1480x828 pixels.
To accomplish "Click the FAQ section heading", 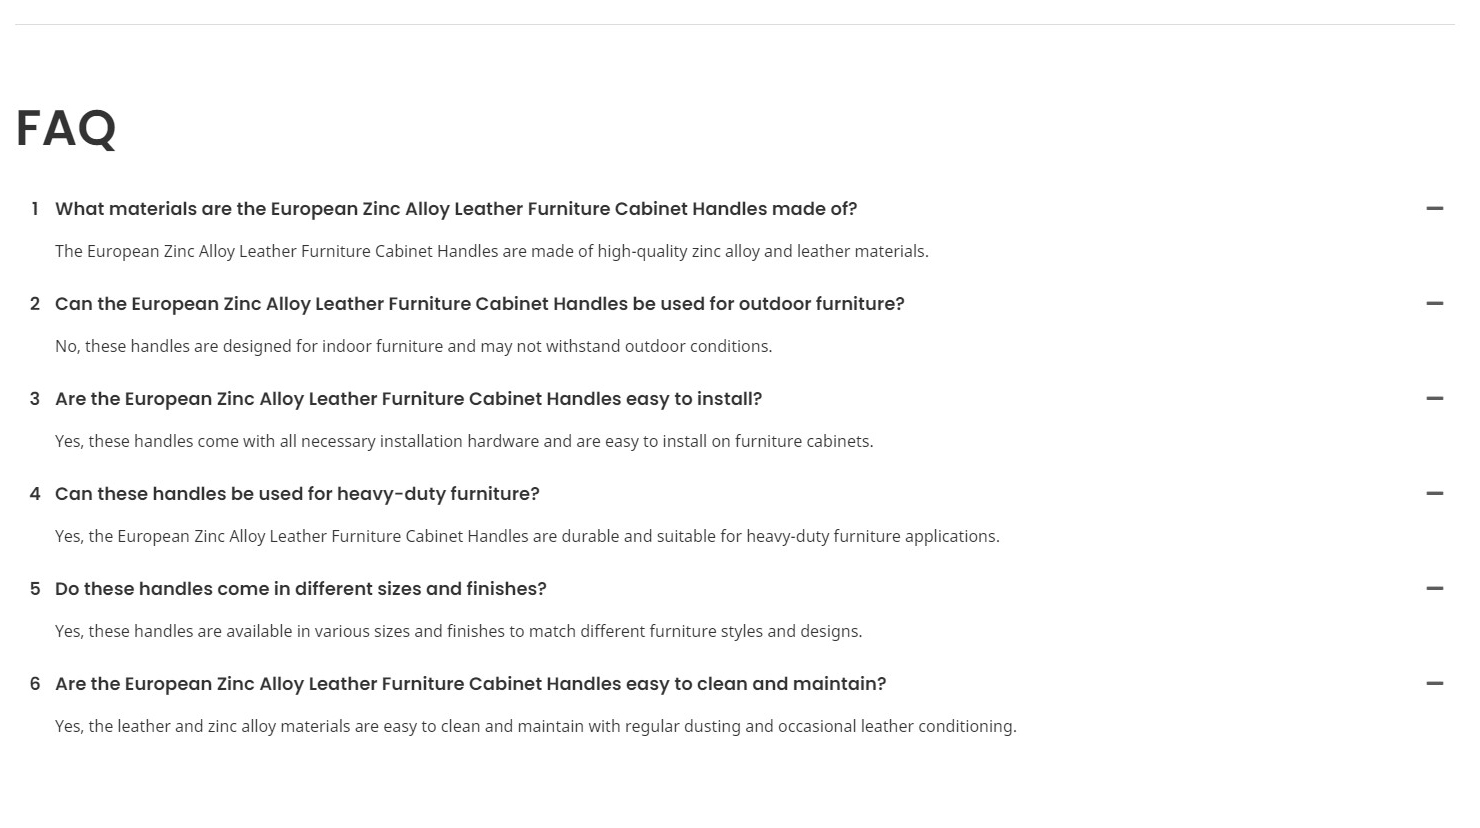I will (66, 129).
